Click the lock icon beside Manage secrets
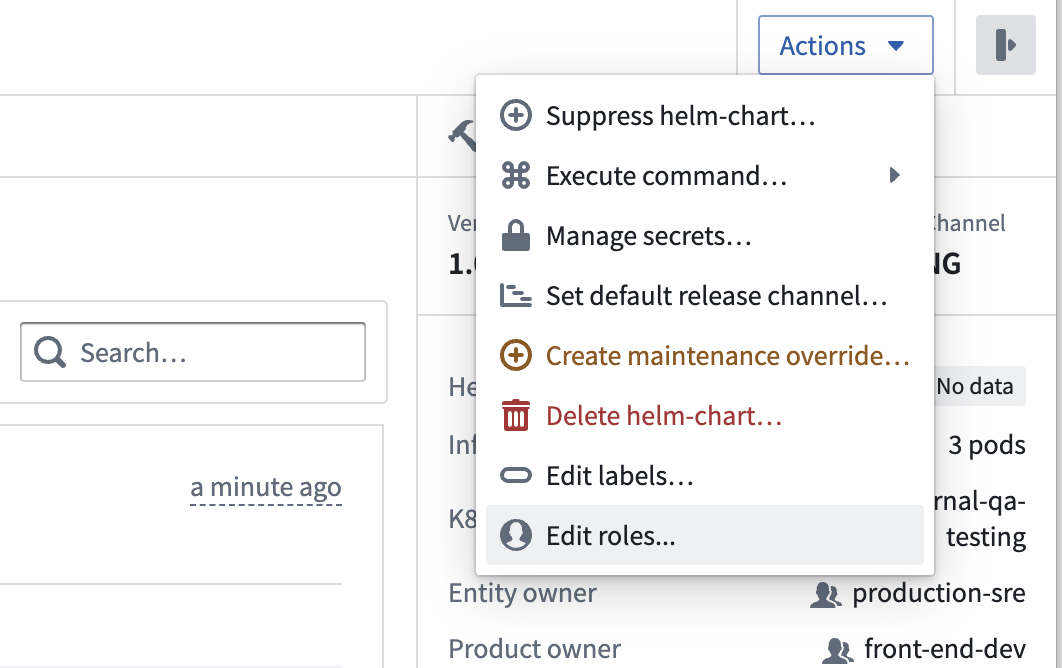 pos(515,235)
